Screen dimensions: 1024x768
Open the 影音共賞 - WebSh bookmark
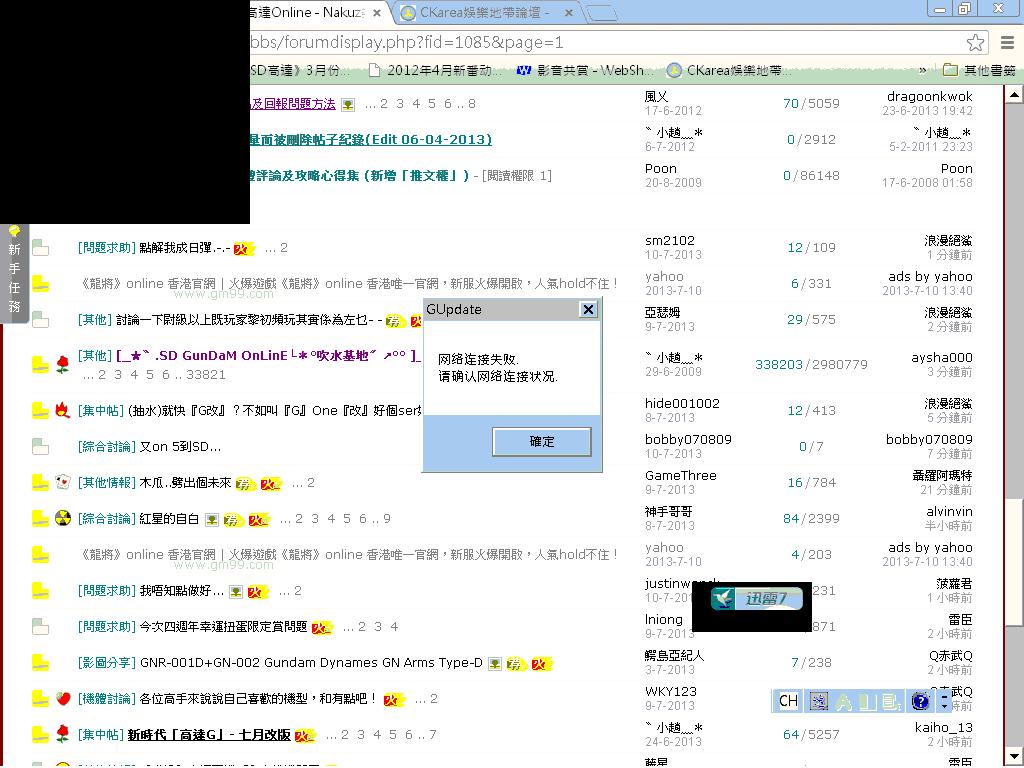click(585, 71)
